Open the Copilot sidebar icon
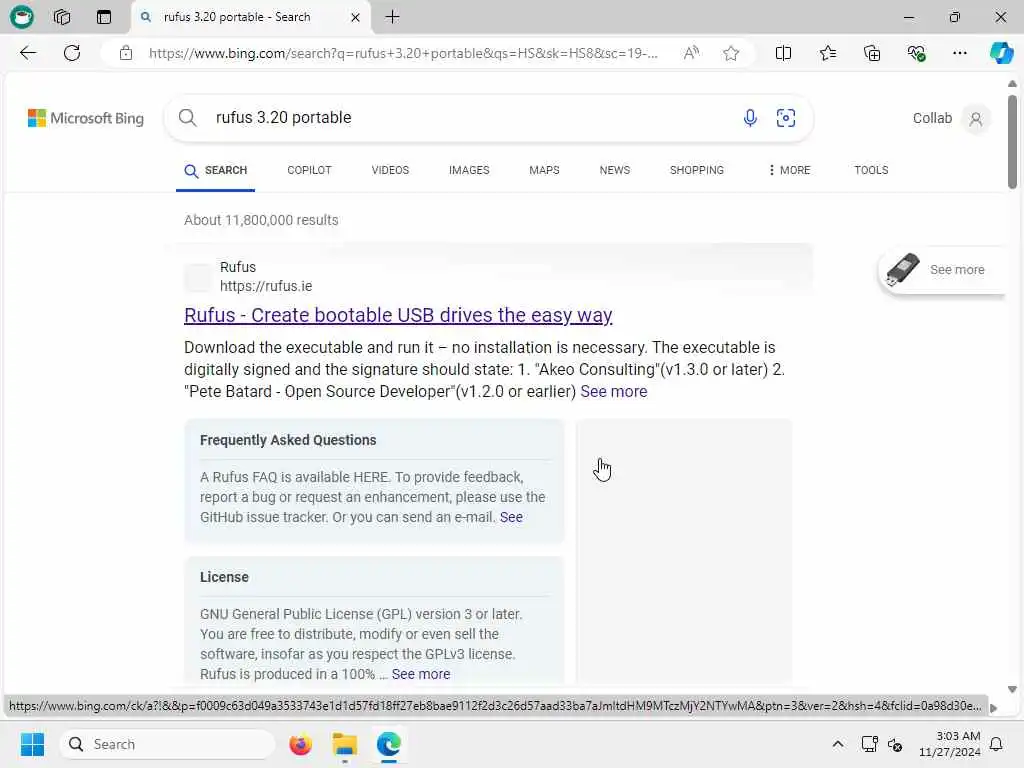 click(x=1001, y=53)
